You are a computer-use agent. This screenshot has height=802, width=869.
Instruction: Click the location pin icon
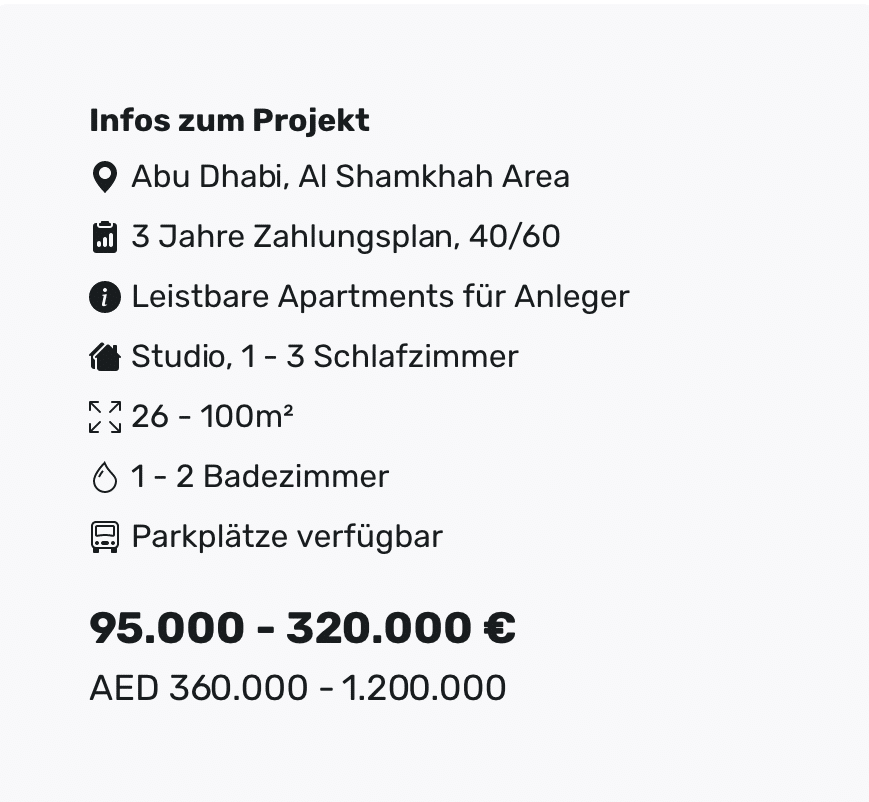tap(105, 177)
